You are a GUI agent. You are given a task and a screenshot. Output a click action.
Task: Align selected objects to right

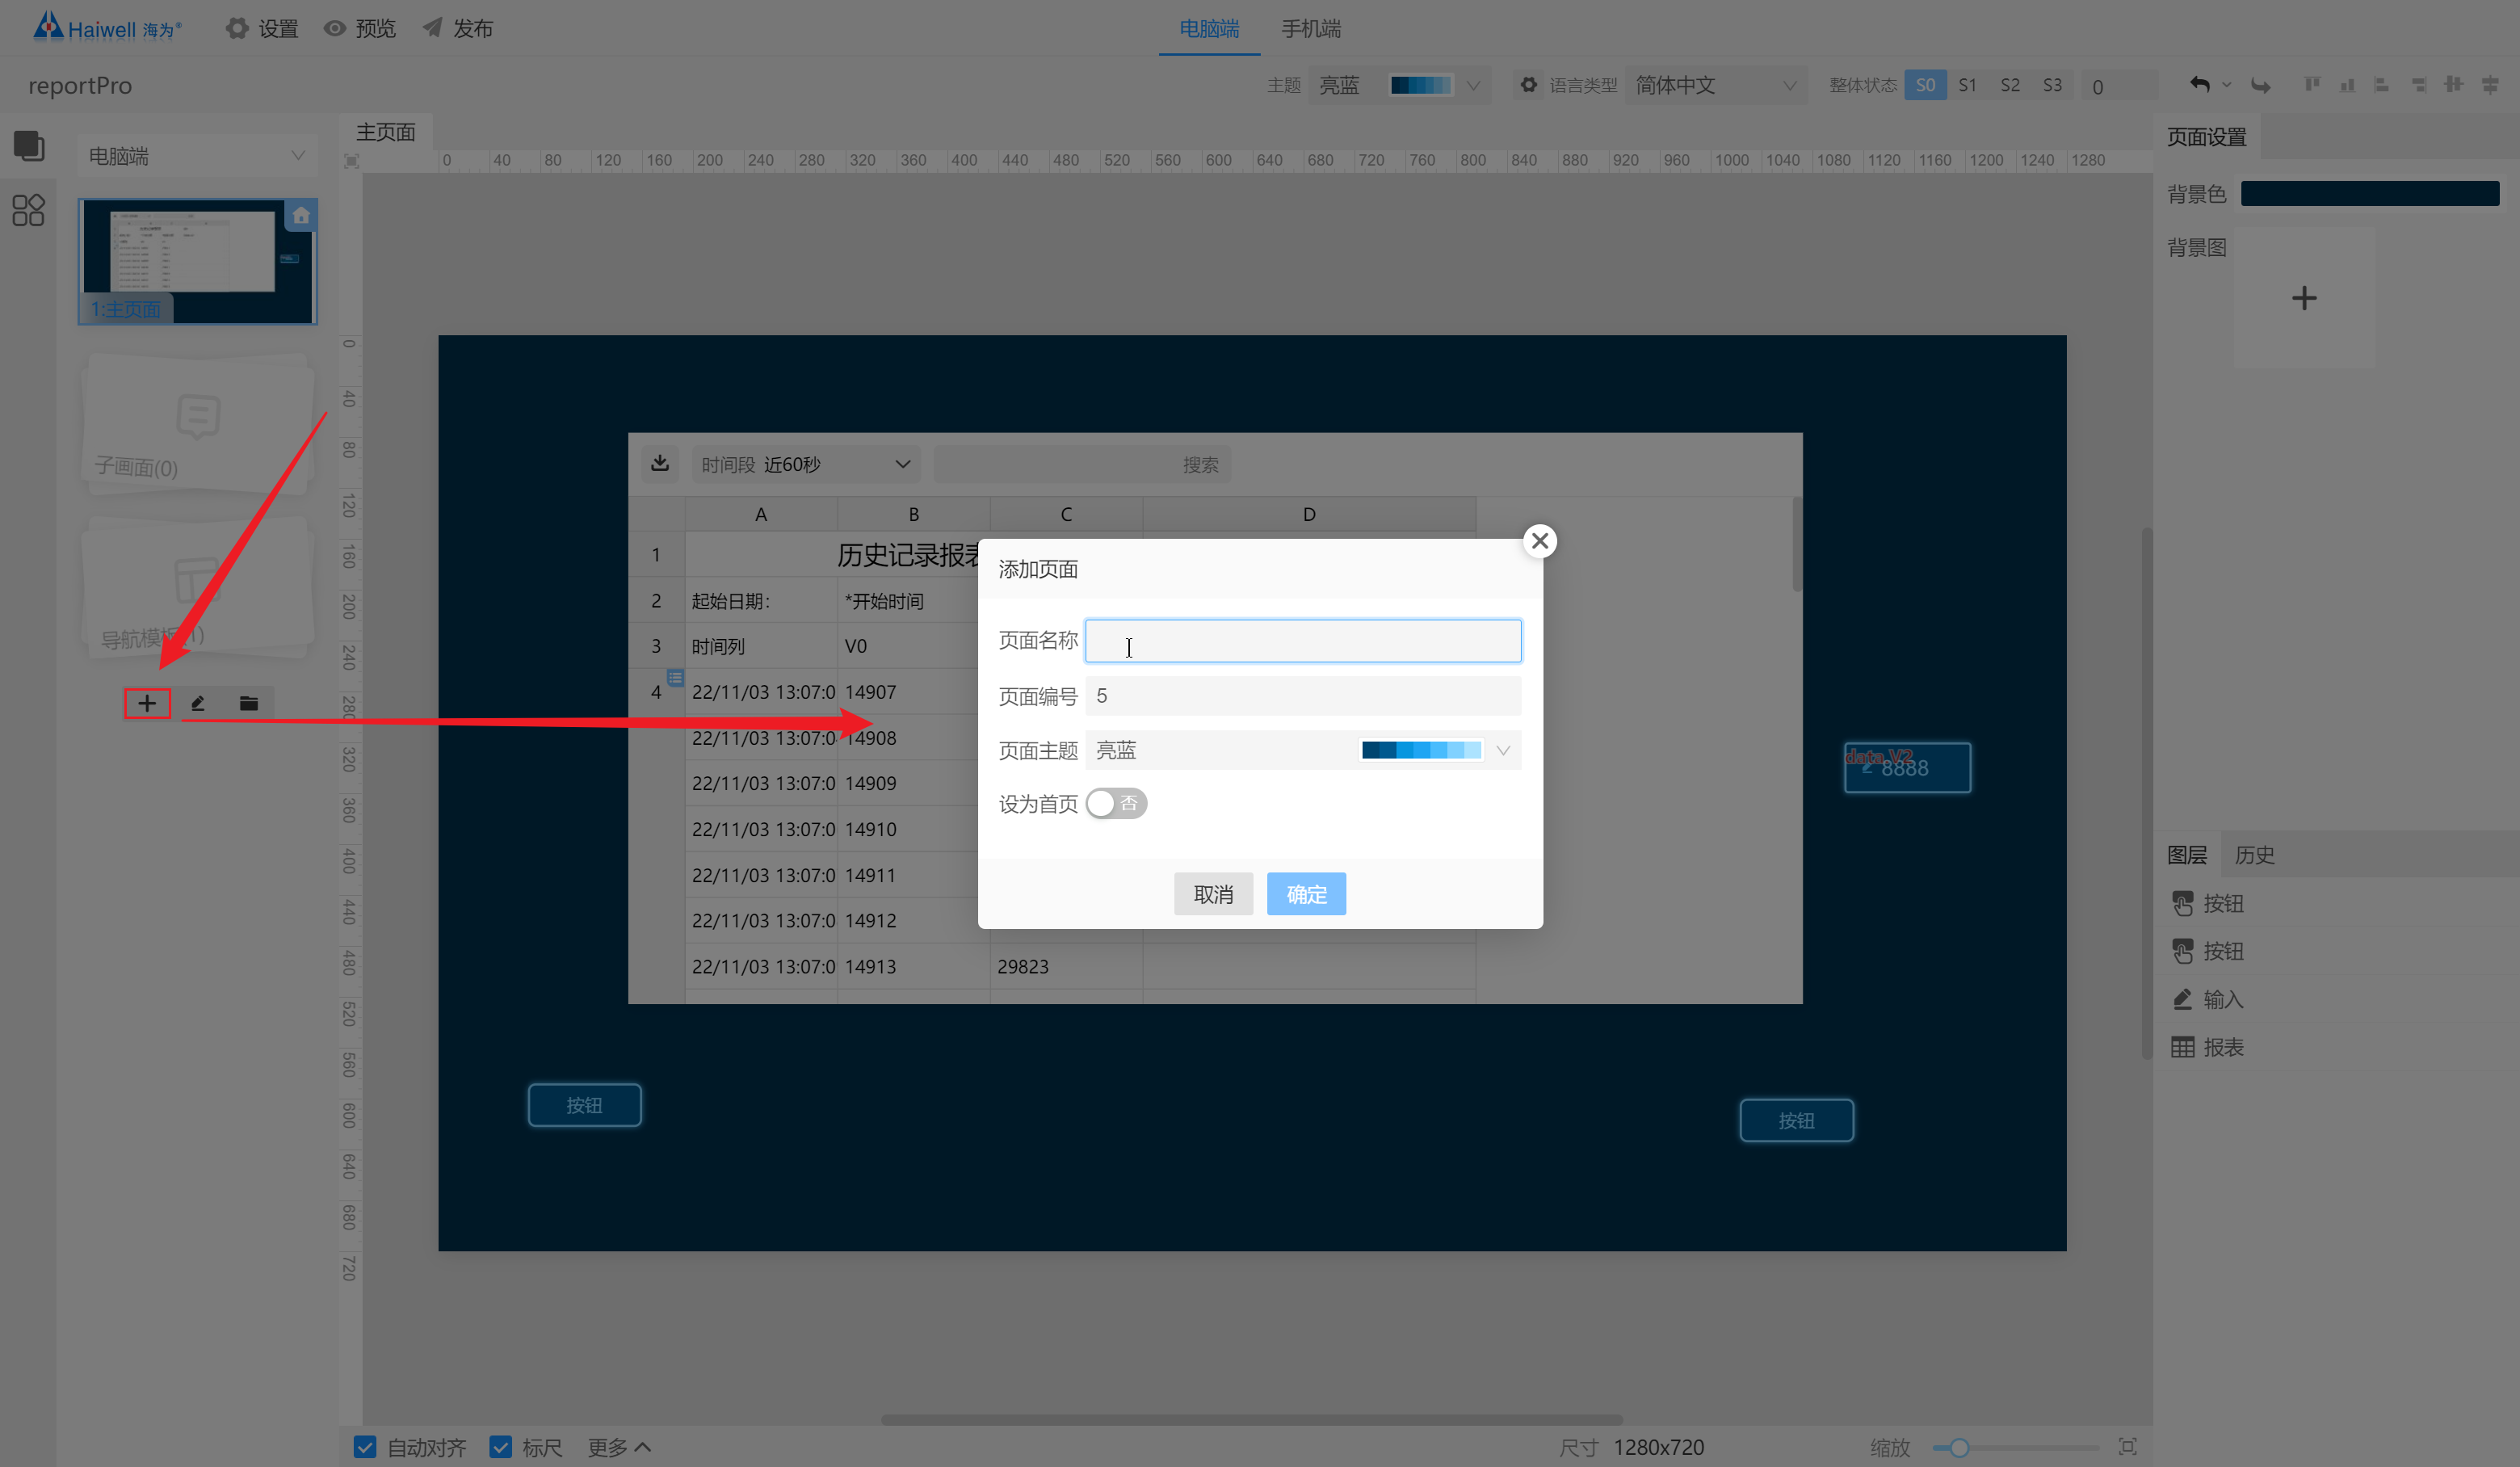click(2419, 85)
